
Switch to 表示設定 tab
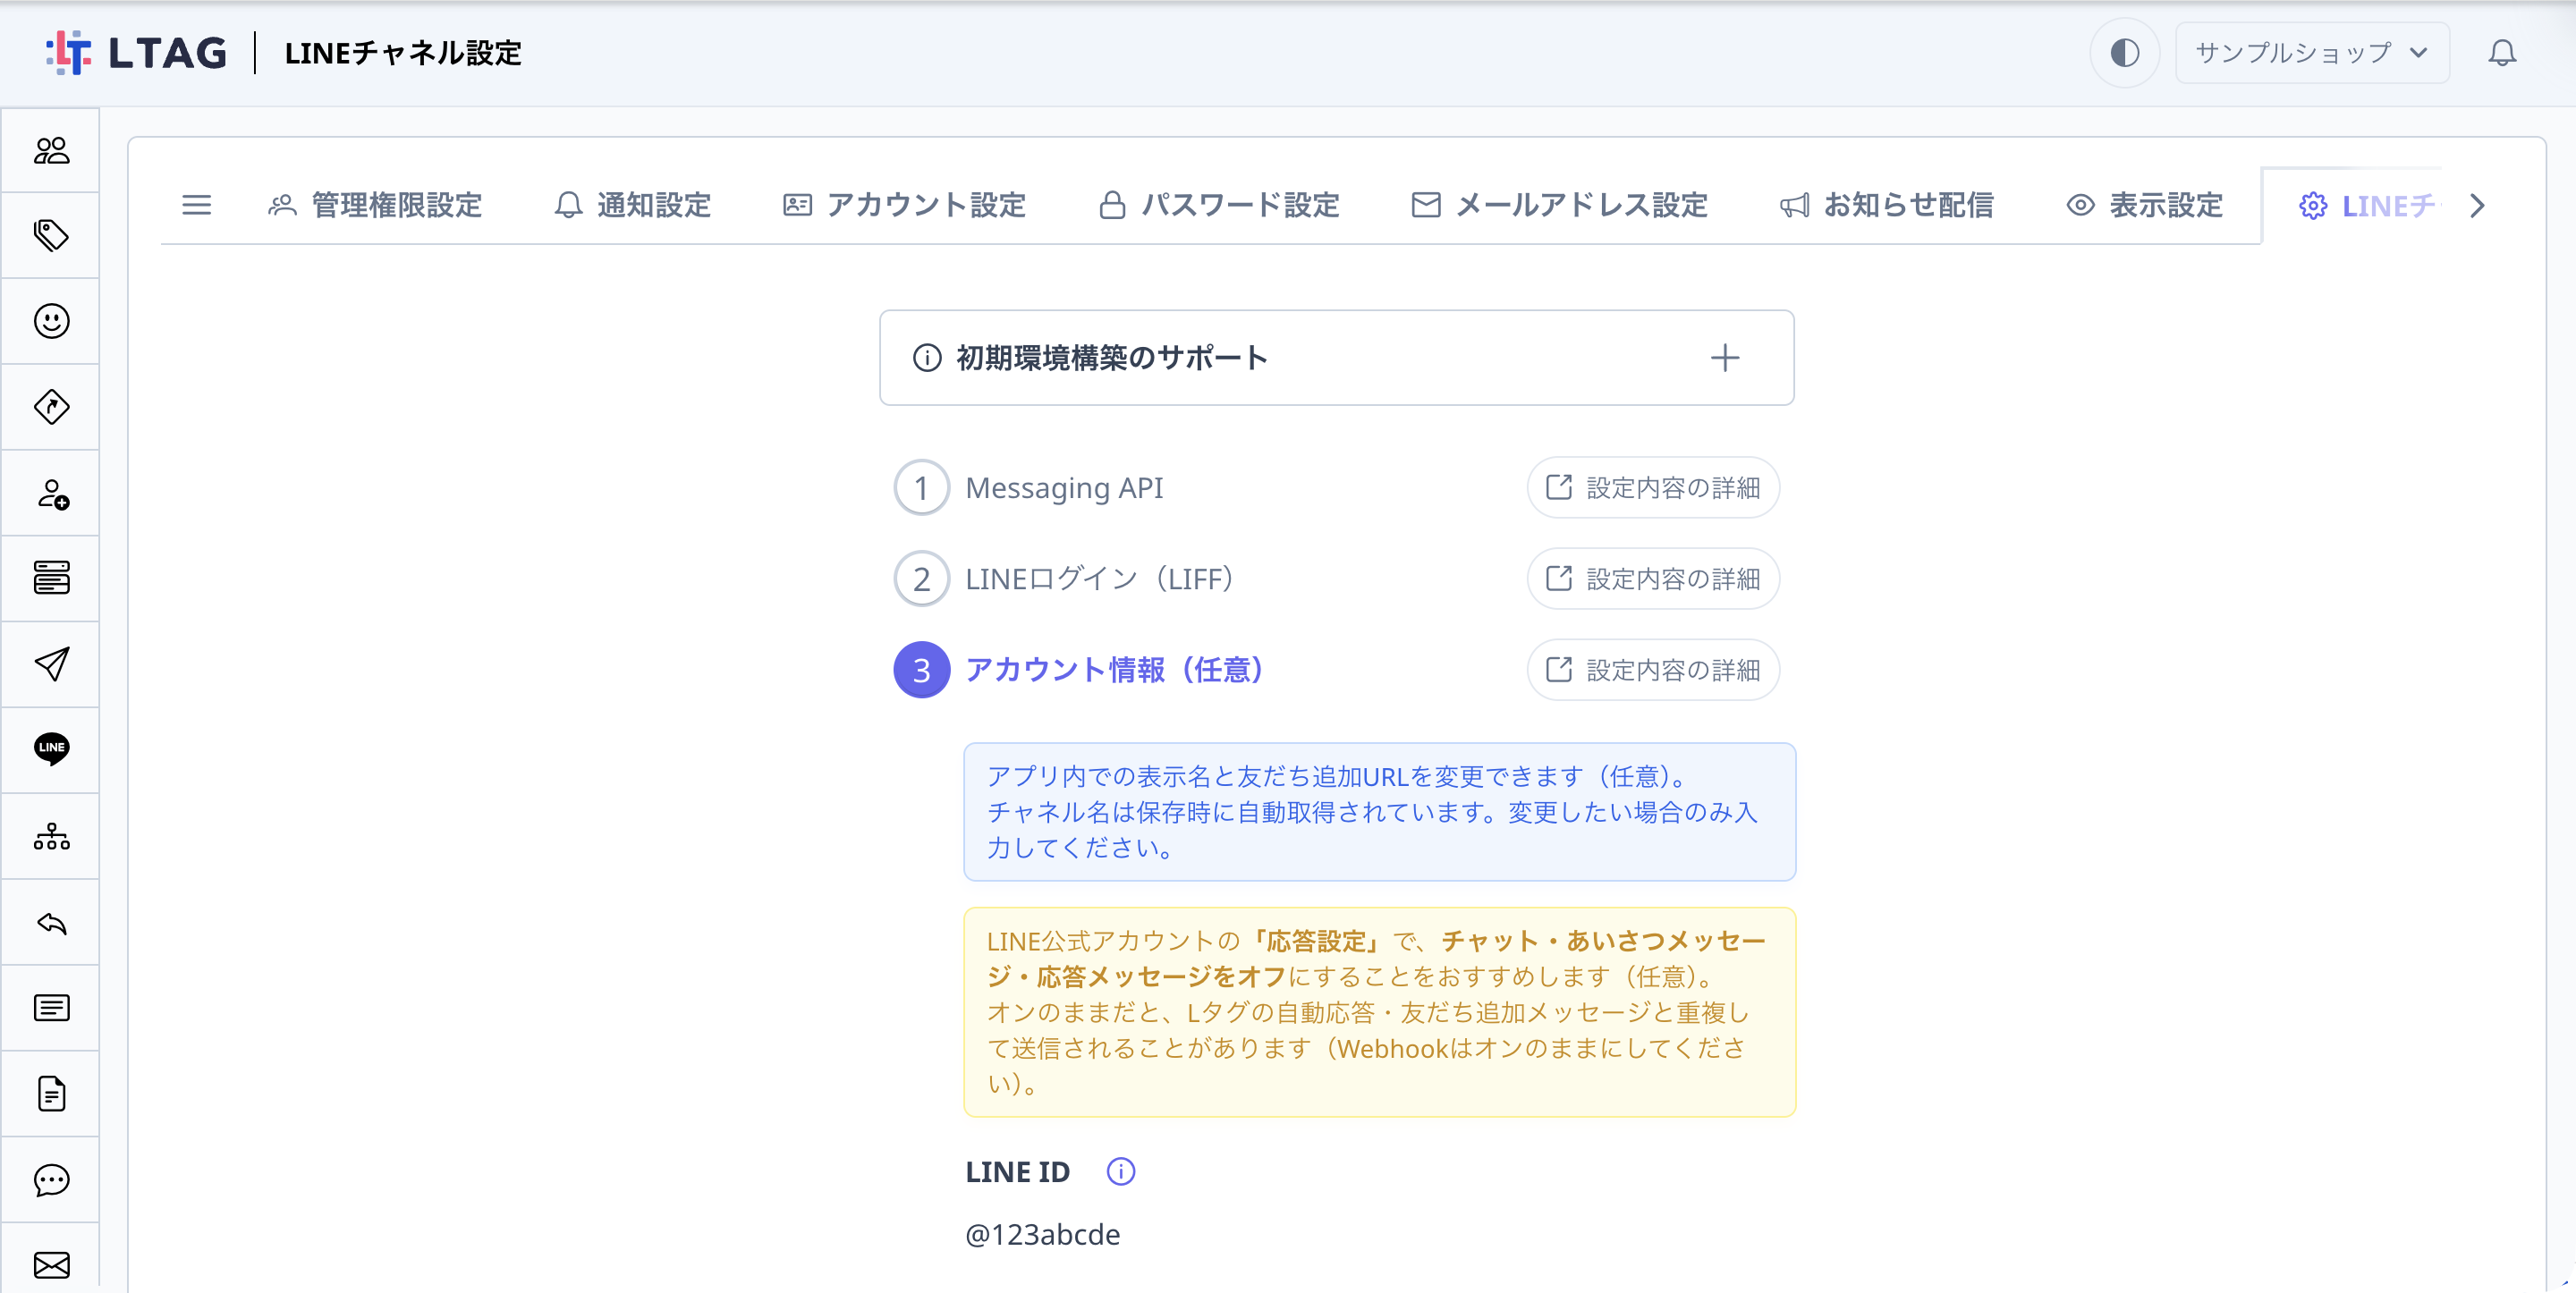coord(2144,205)
